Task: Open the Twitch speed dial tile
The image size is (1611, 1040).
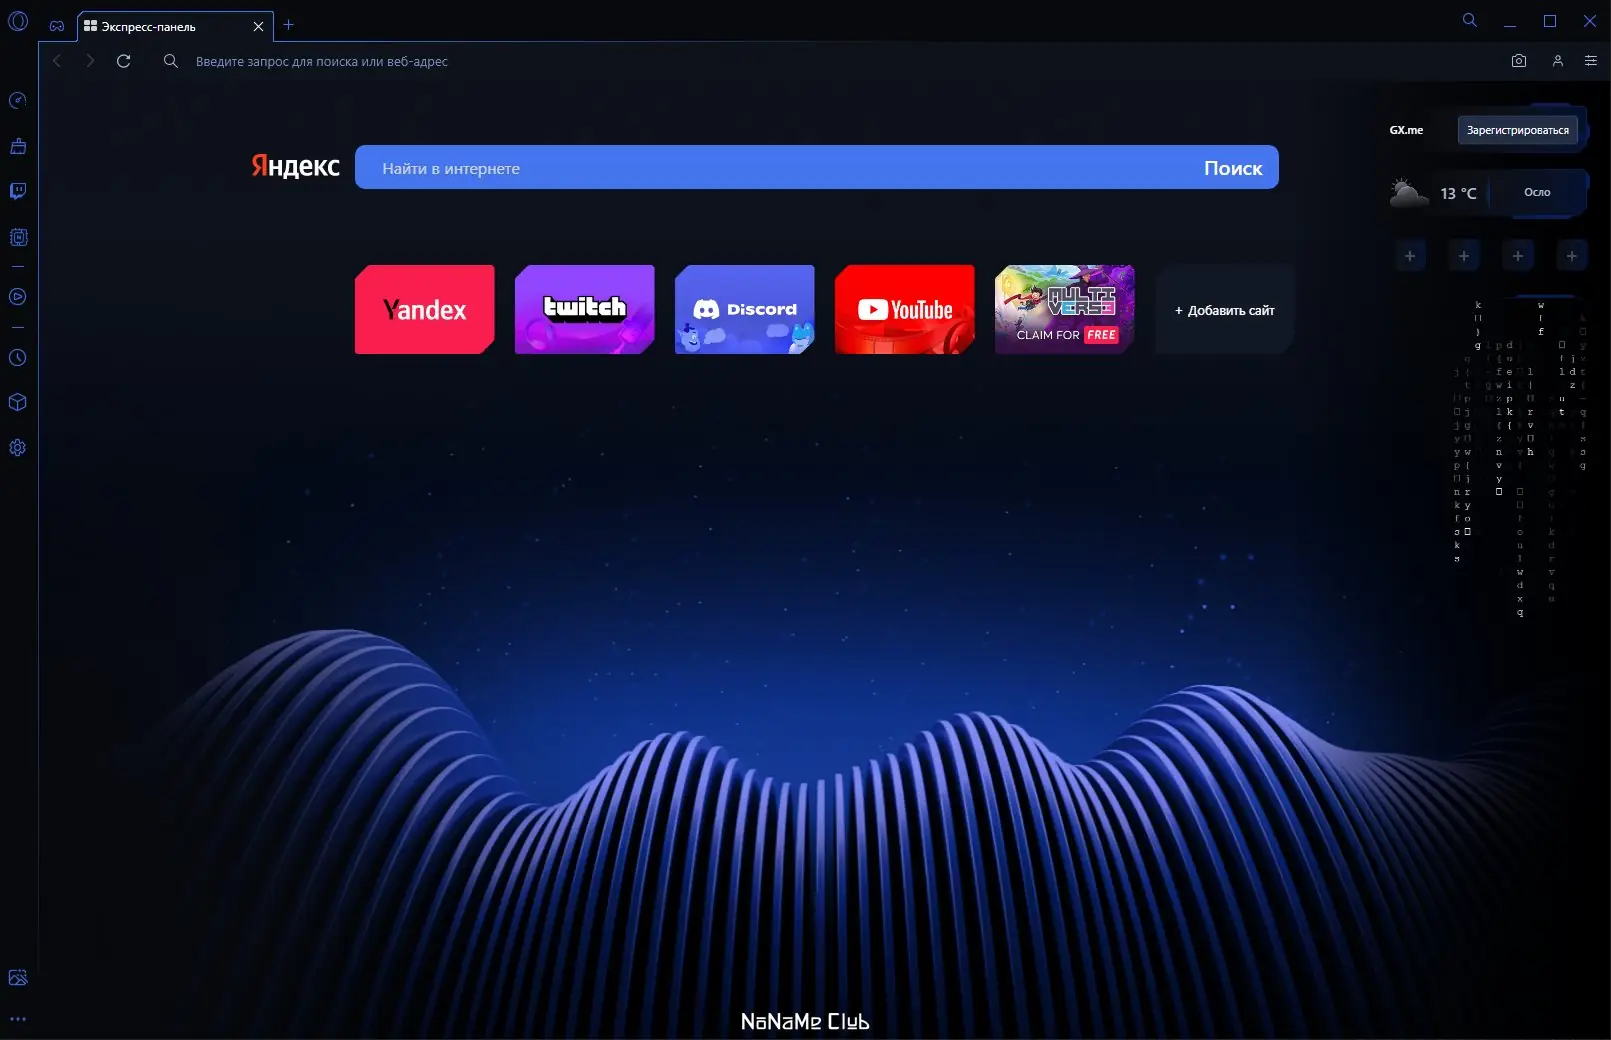Action: (585, 309)
